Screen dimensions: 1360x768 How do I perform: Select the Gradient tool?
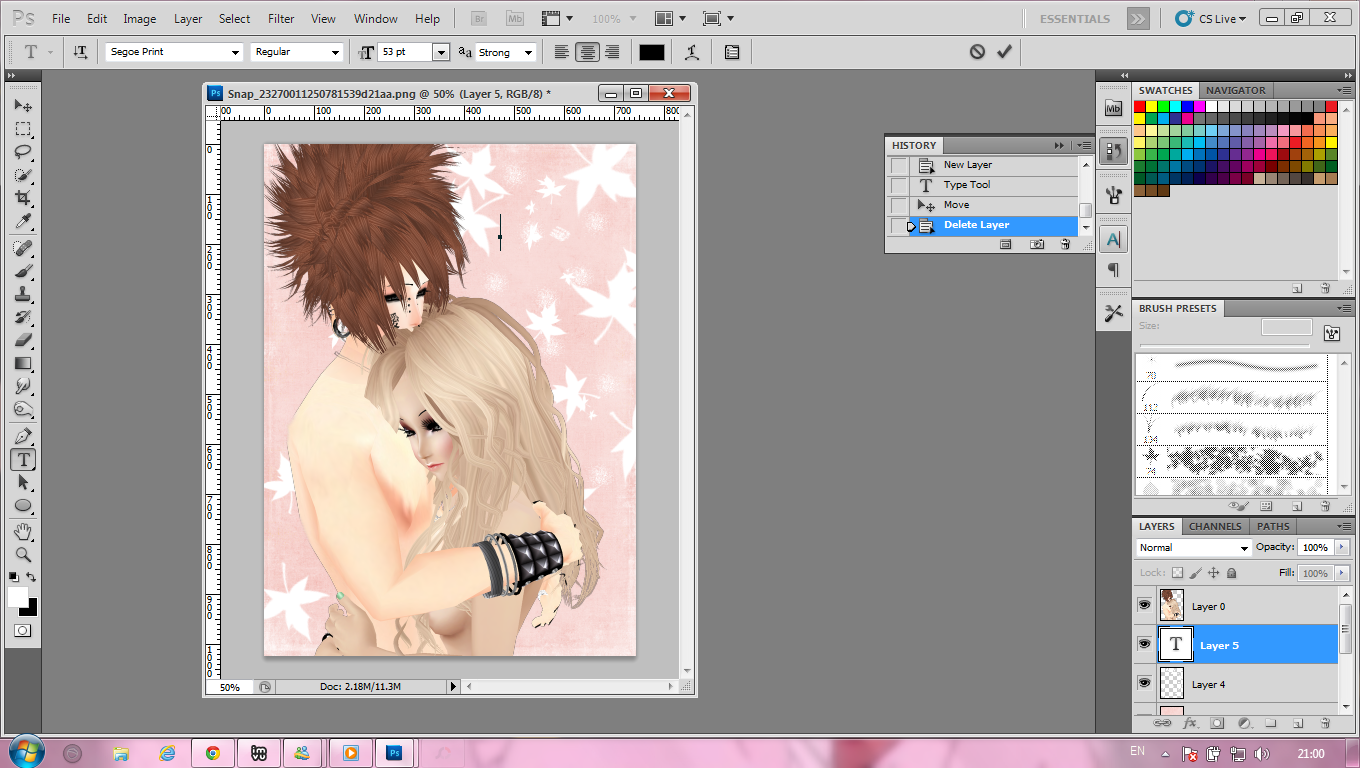tap(23, 363)
